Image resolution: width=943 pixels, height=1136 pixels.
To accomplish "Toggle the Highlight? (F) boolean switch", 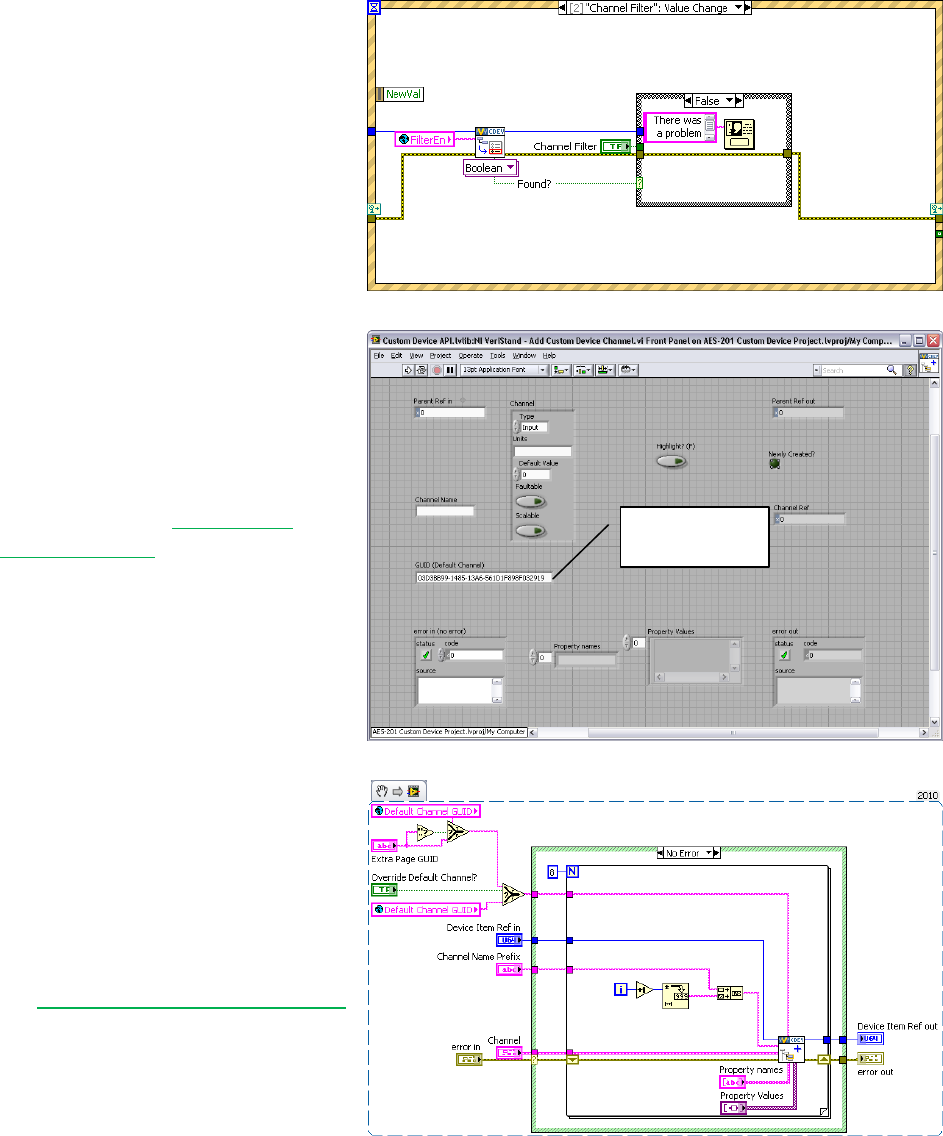I will [x=671, y=462].
